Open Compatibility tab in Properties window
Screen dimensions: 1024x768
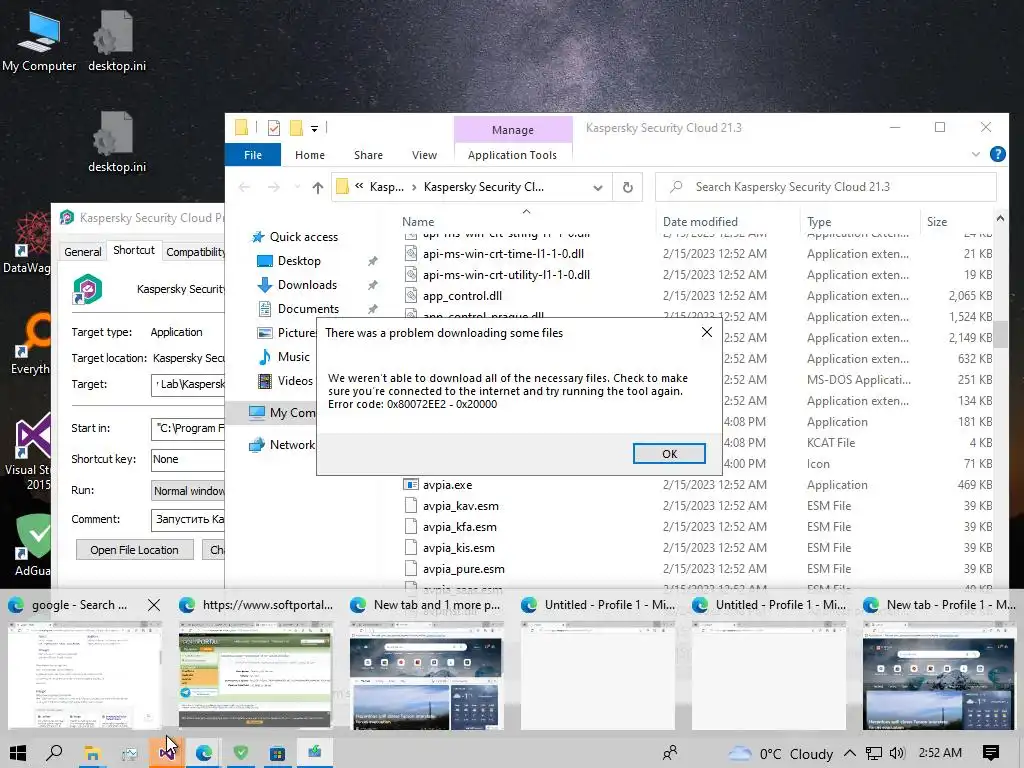195,251
